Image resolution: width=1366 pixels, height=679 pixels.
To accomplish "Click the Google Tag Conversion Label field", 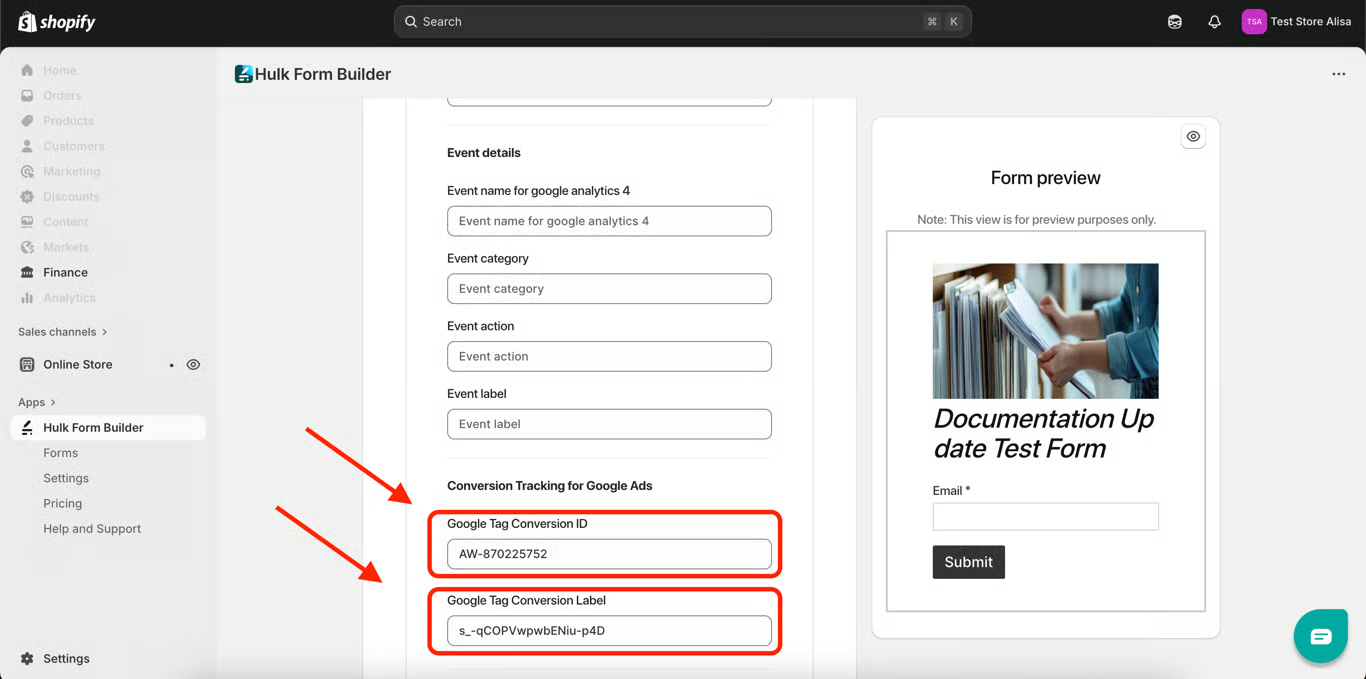I will click(609, 631).
